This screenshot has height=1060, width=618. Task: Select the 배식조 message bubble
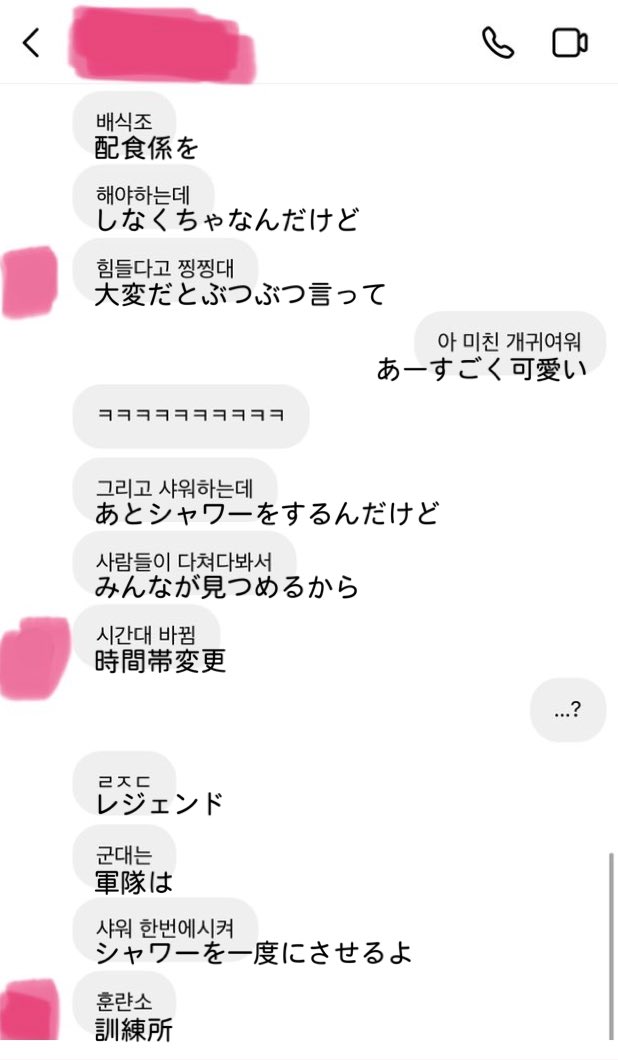pyautogui.click(x=124, y=123)
